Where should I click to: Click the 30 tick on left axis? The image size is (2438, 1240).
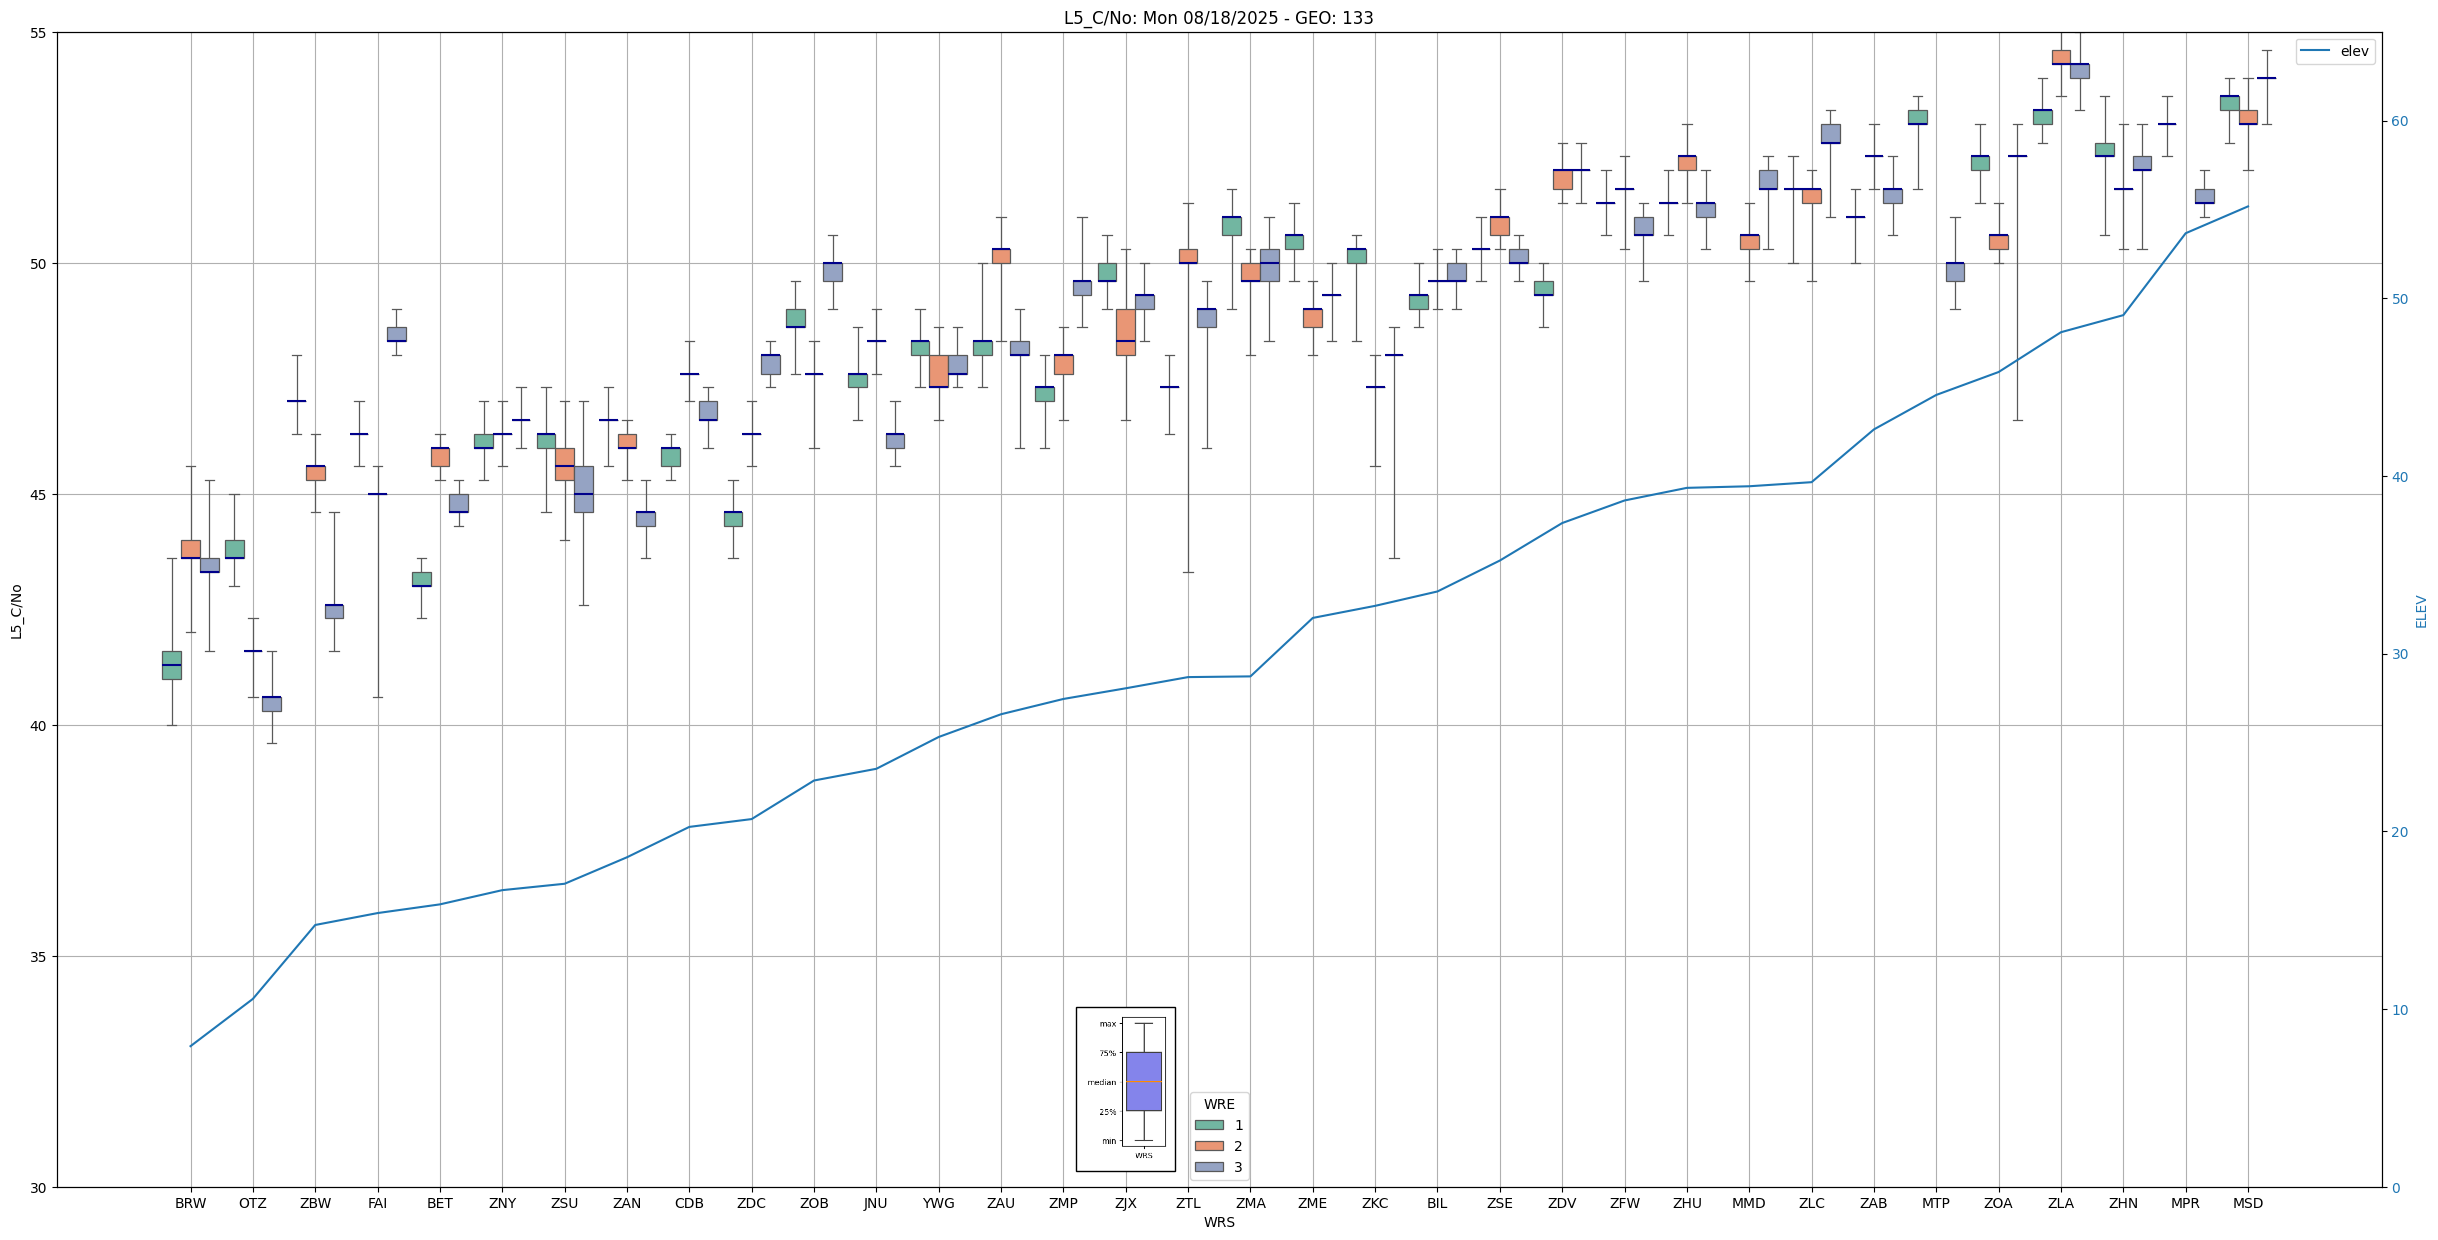pyautogui.click(x=40, y=1187)
